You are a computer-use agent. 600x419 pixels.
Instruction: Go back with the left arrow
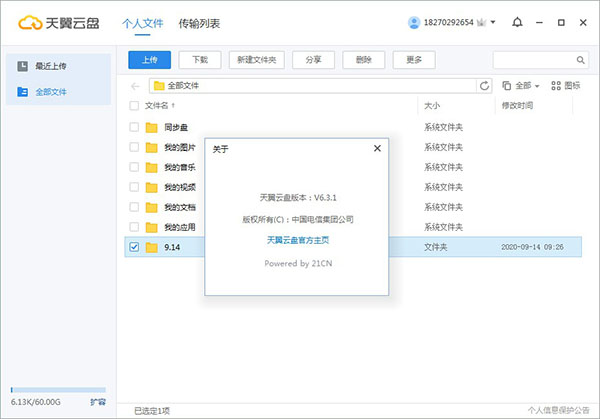click(x=135, y=86)
